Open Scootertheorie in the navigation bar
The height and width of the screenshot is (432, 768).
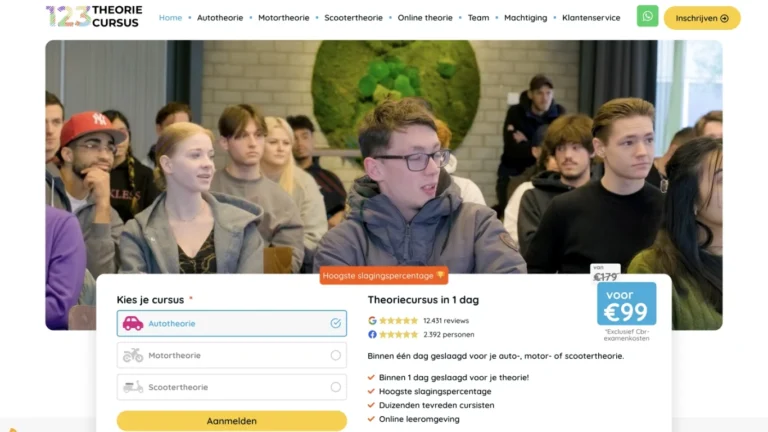coord(353,18)
